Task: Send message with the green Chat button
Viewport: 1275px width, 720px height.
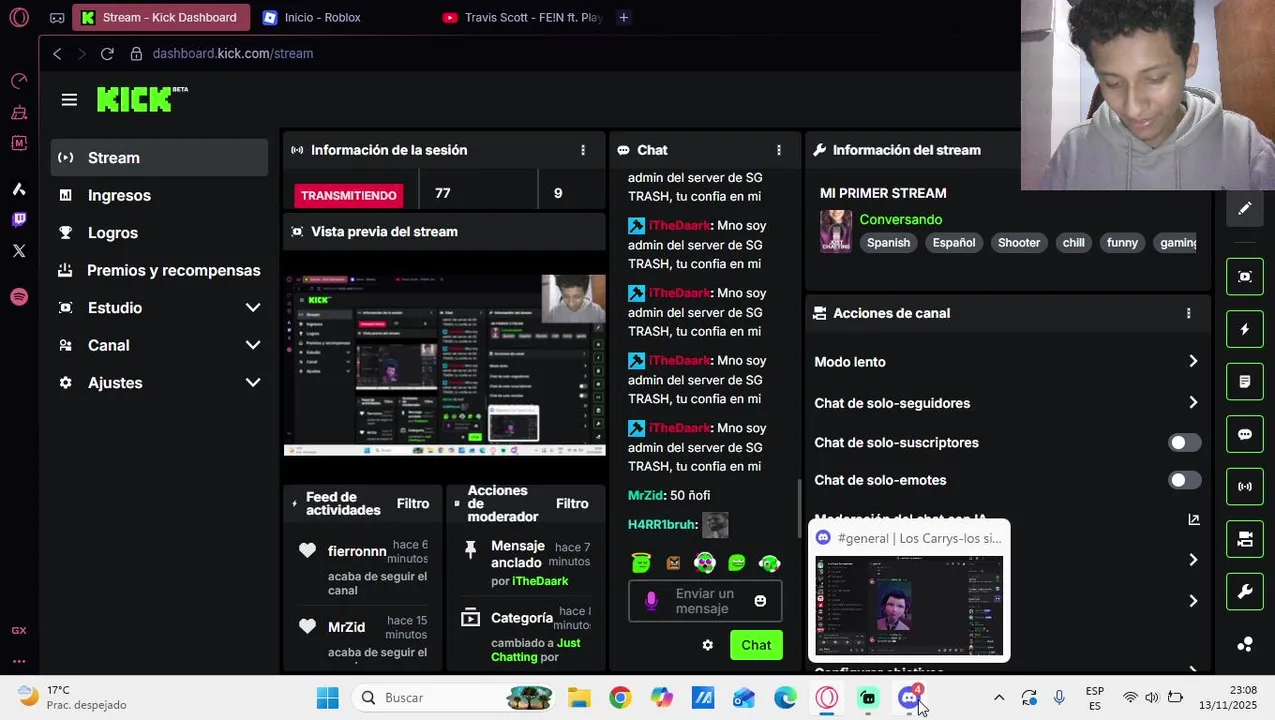Action: [756, 645]
